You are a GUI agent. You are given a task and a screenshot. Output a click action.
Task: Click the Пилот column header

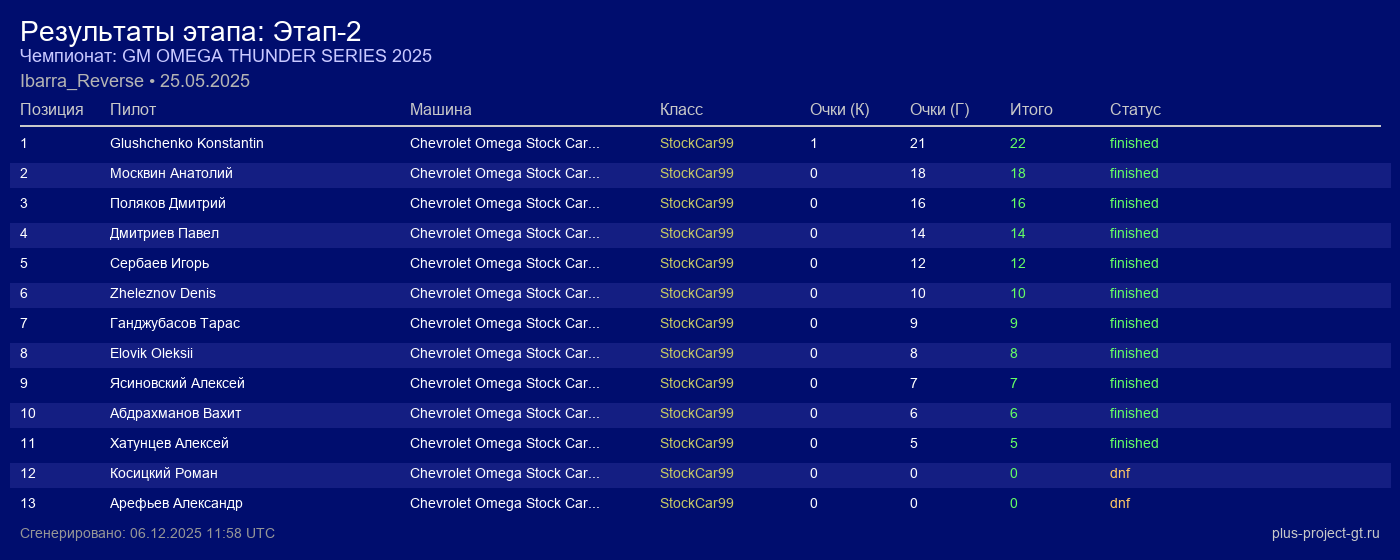[x=133, y=109]
